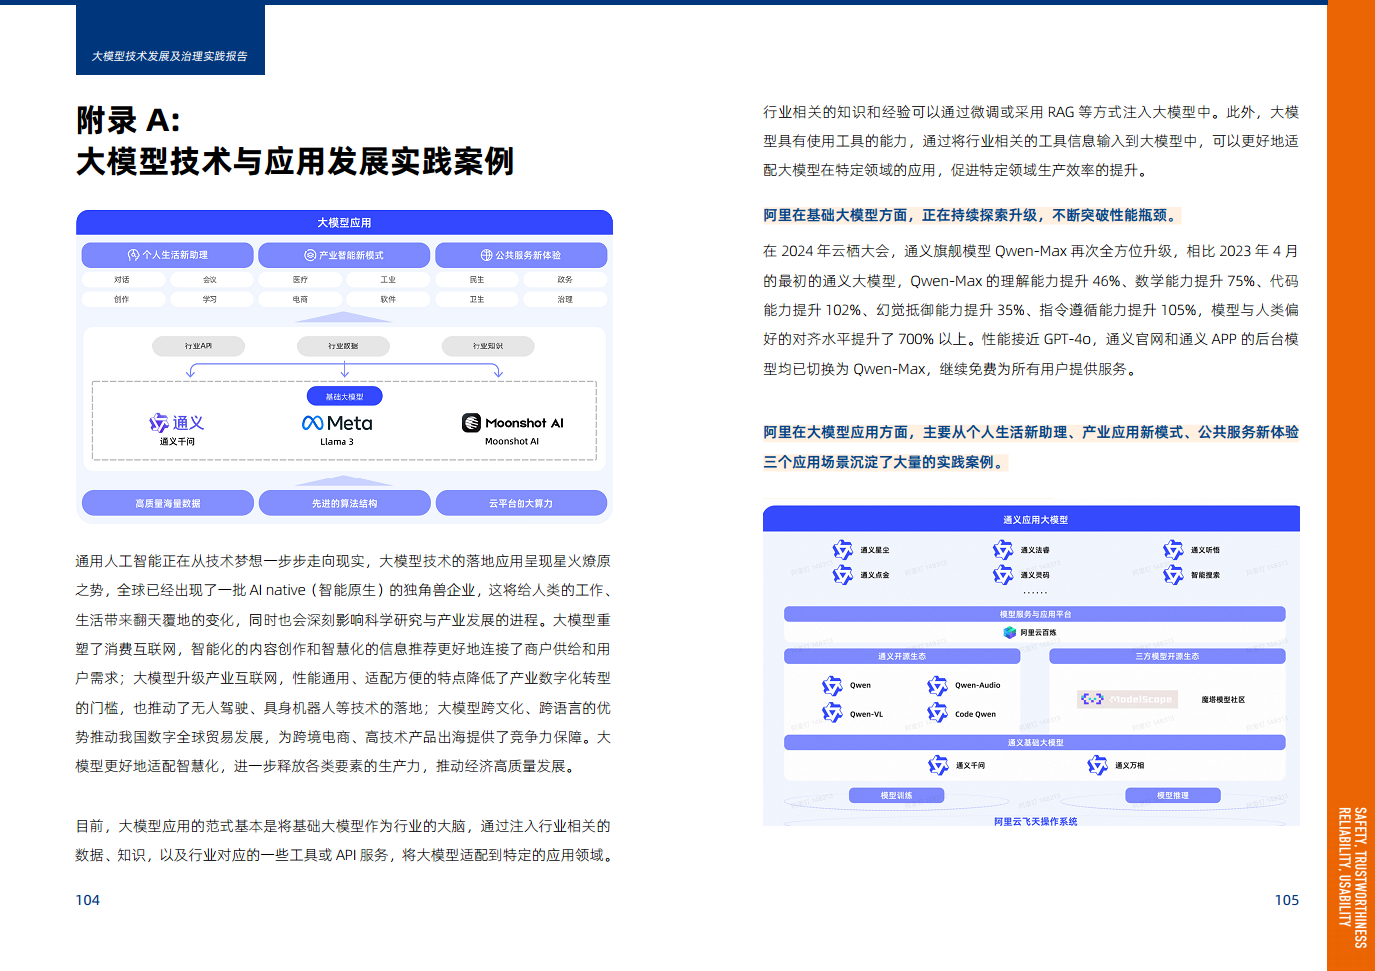Click the 软件 pill
Image resolution: width=1375 pixels, height=971 pixels.
pyautogui.click(x=388, y=299)
